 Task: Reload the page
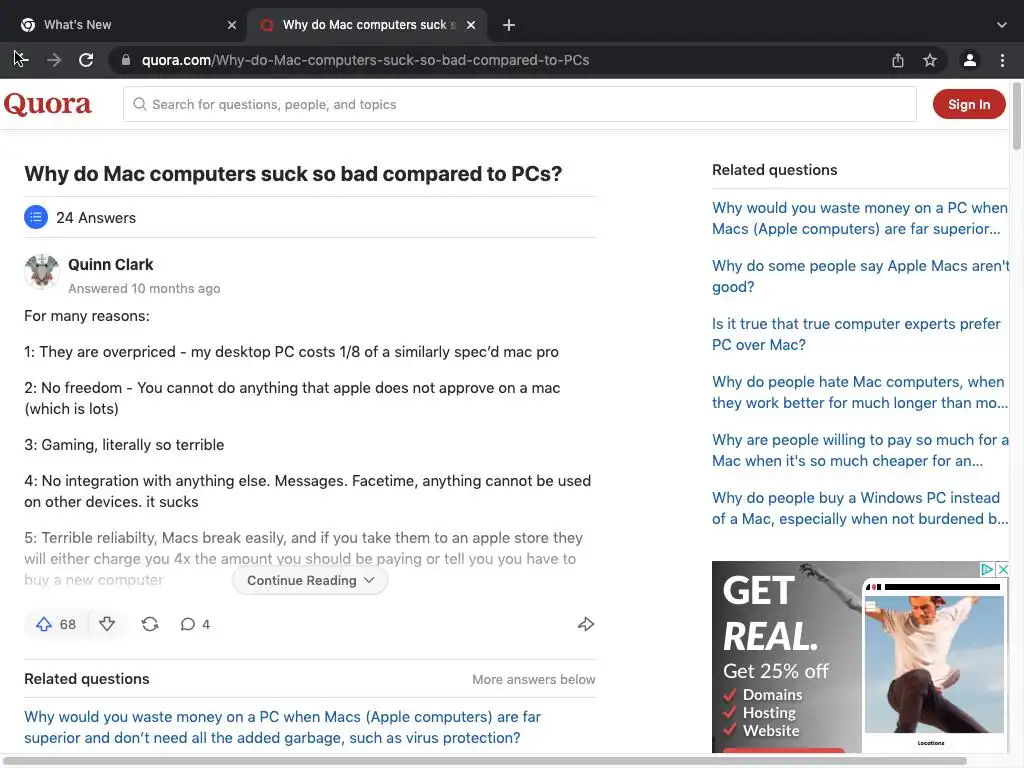[x=86, y=60]
